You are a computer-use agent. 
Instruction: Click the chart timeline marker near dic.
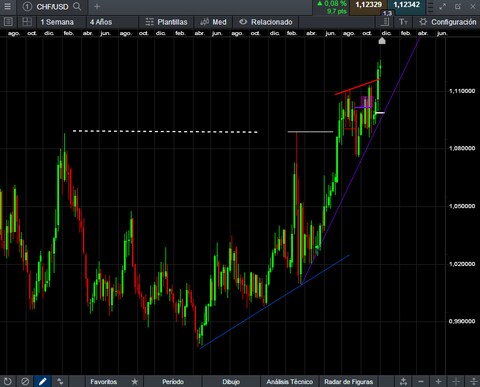[x=382, y=41]
